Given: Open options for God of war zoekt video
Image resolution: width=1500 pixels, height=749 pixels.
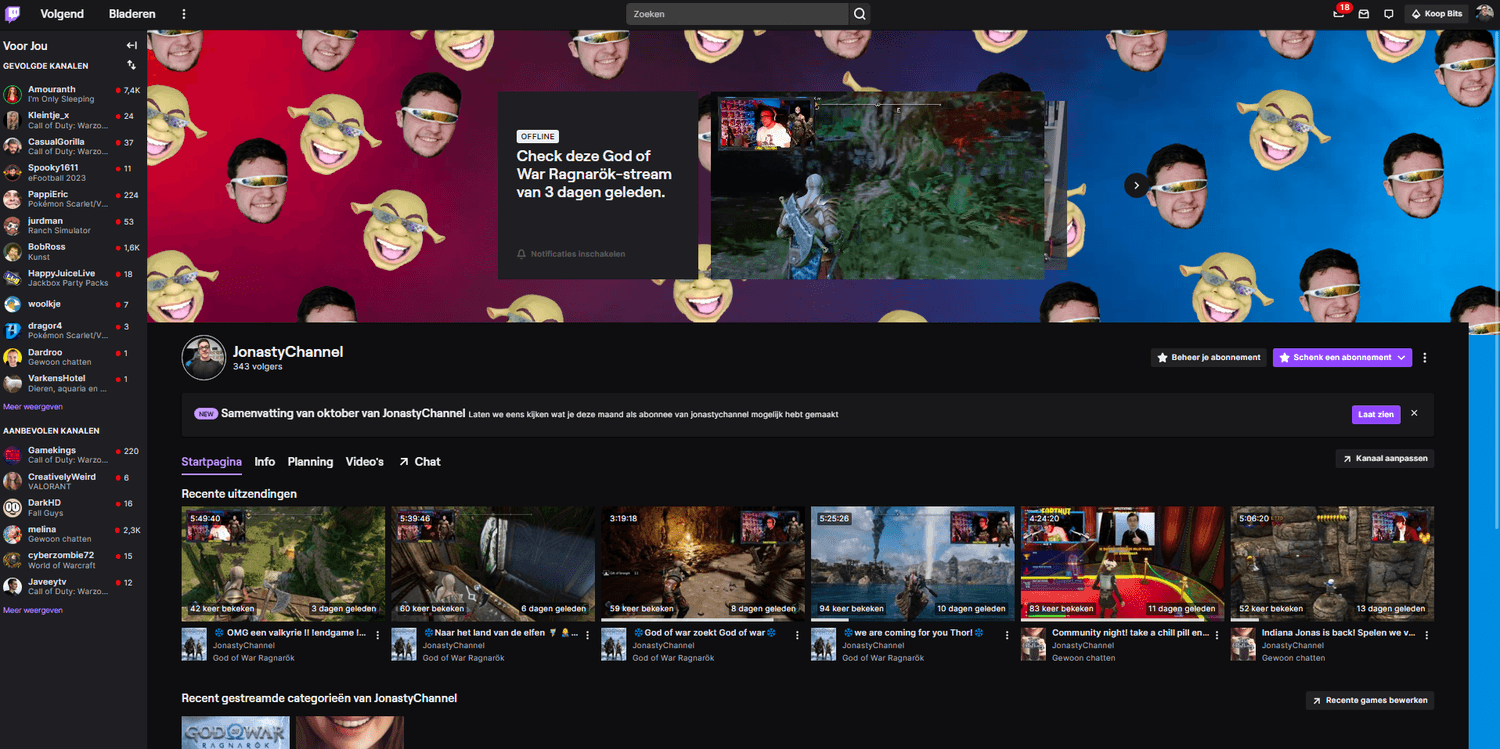Looking at the screenshot, I should click(x=797, y=635).
